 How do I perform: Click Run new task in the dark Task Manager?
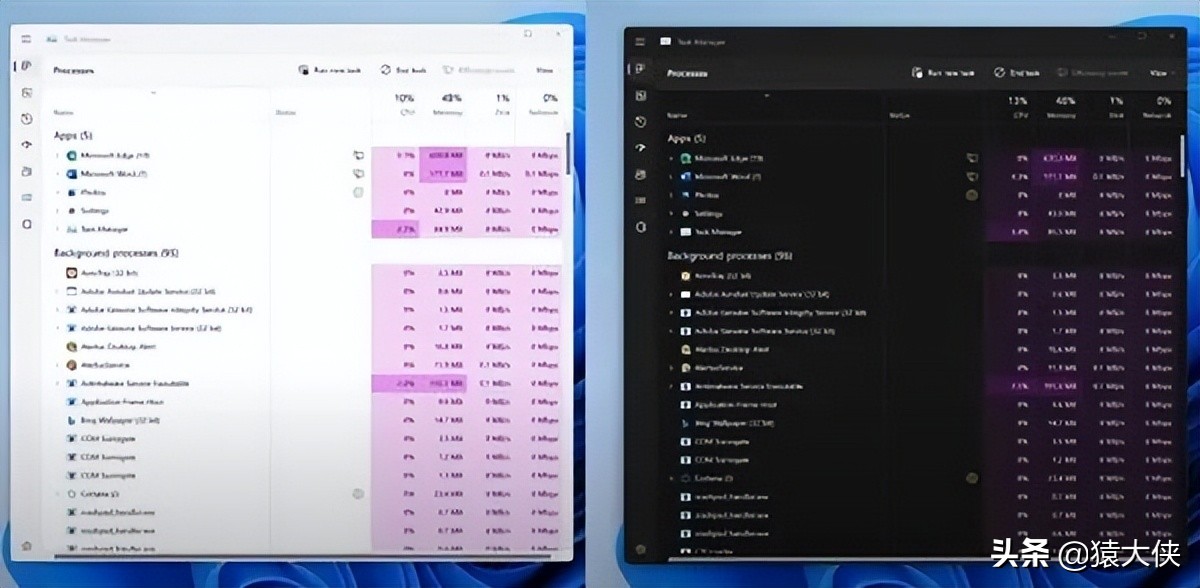(942, 73)
